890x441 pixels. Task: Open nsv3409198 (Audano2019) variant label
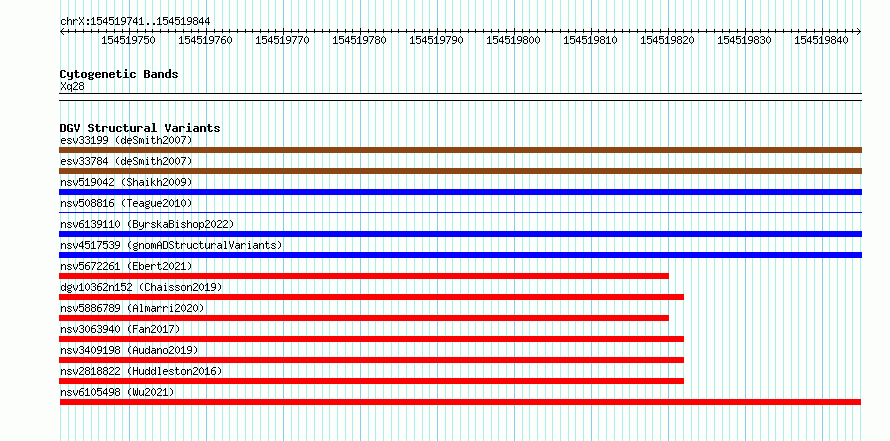[x=129, y=350]
